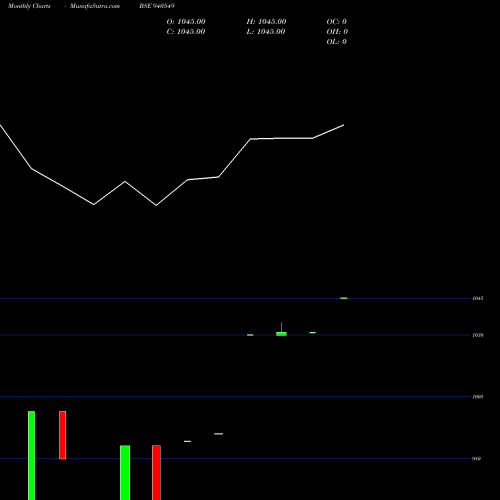Click the 'OH: 0' readout
This screenshot has width=500, height=500.
[x=337, y=32]
